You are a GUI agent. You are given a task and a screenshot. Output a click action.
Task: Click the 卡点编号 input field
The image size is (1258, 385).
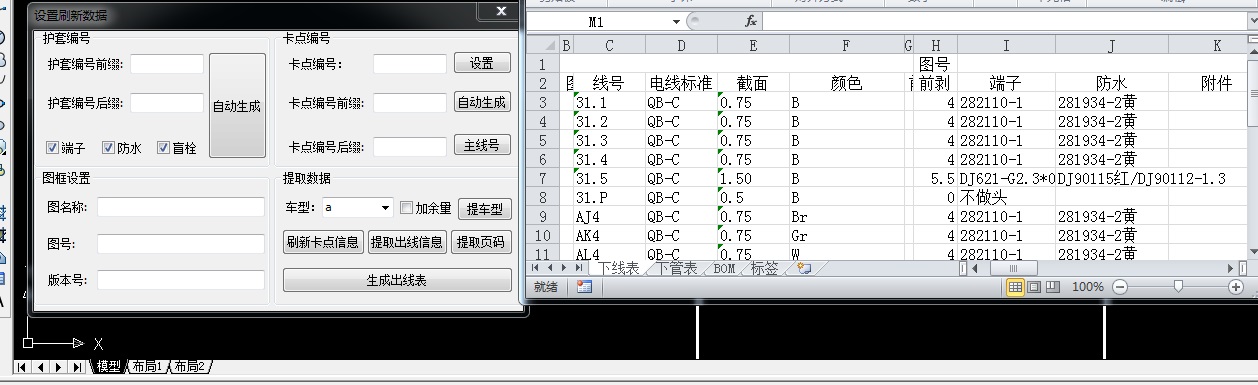409,64
